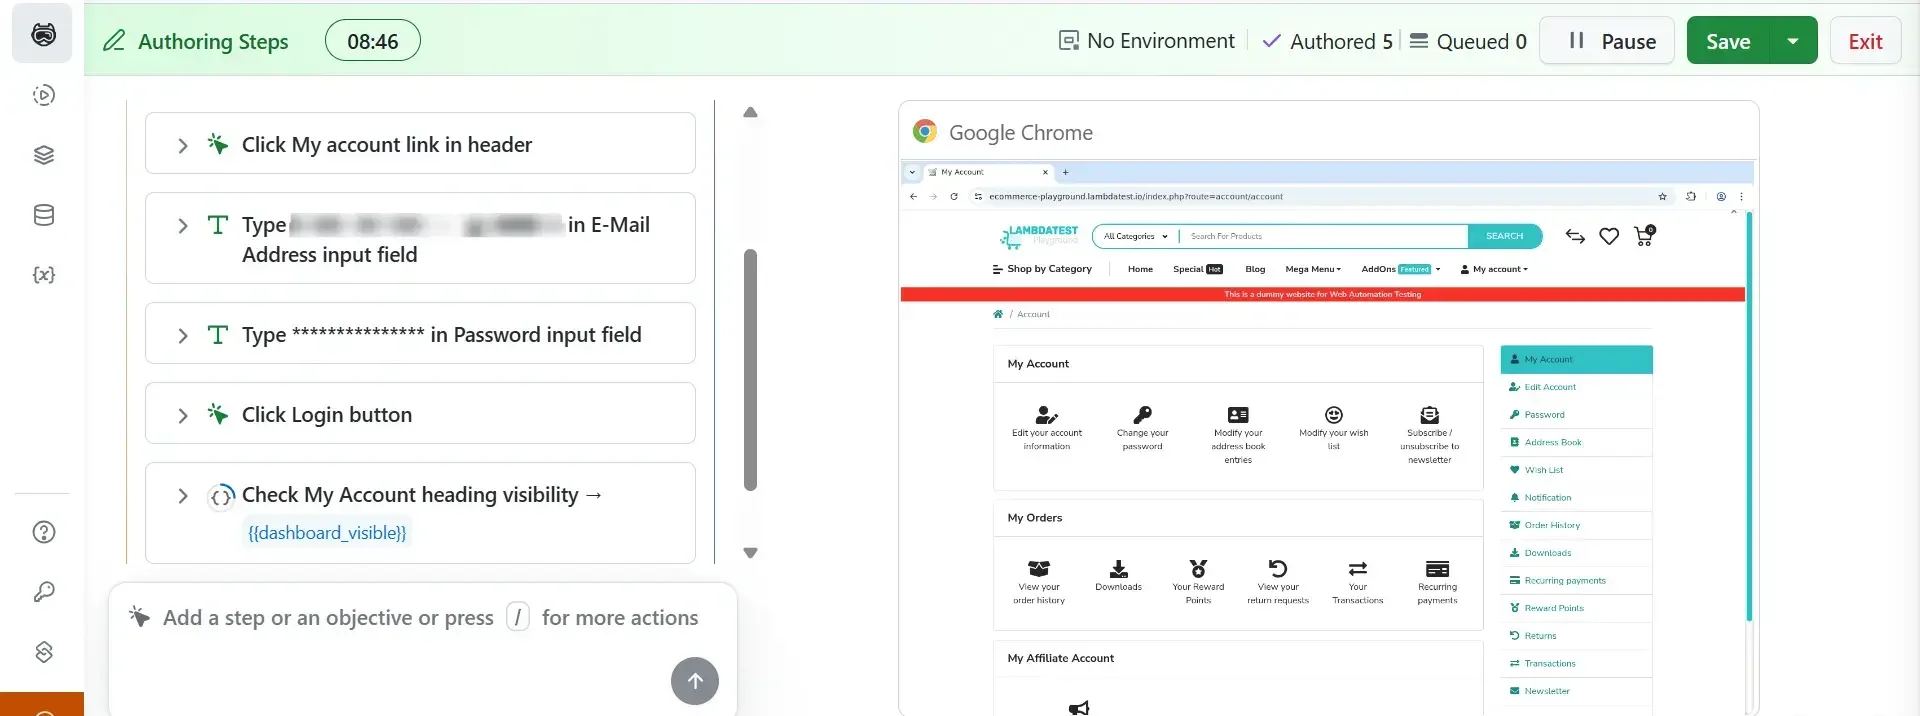Open the Blog menu item
The height and width of the screenshot is (716, 1920).
point(1255,269)
